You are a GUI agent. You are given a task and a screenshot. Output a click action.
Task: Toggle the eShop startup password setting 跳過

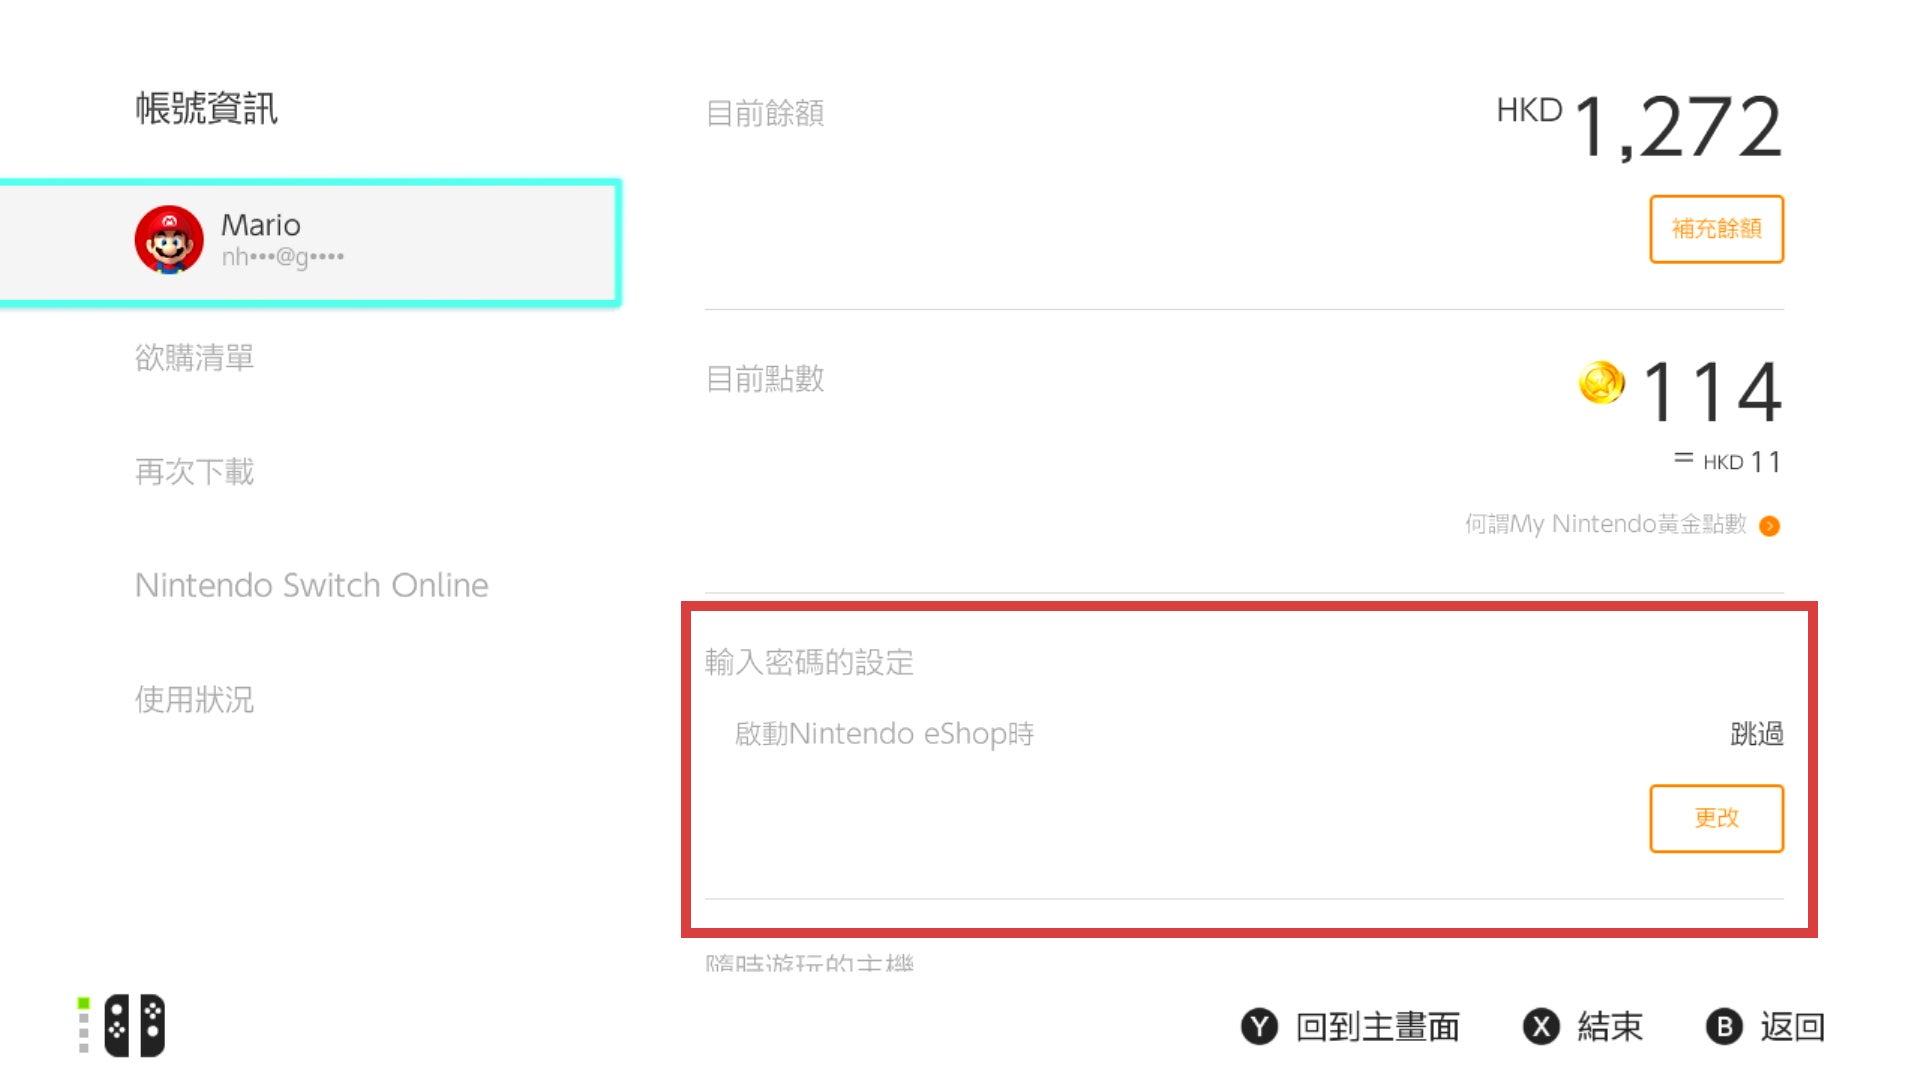tap(1755, 733)
